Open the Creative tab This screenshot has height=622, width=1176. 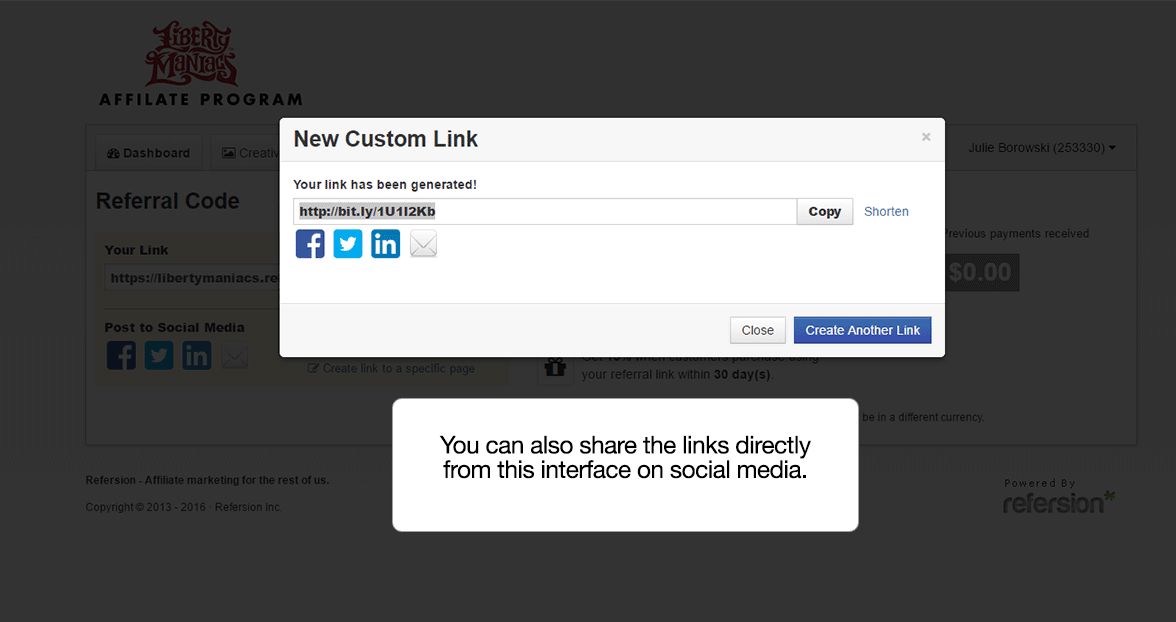coord(248,153)
